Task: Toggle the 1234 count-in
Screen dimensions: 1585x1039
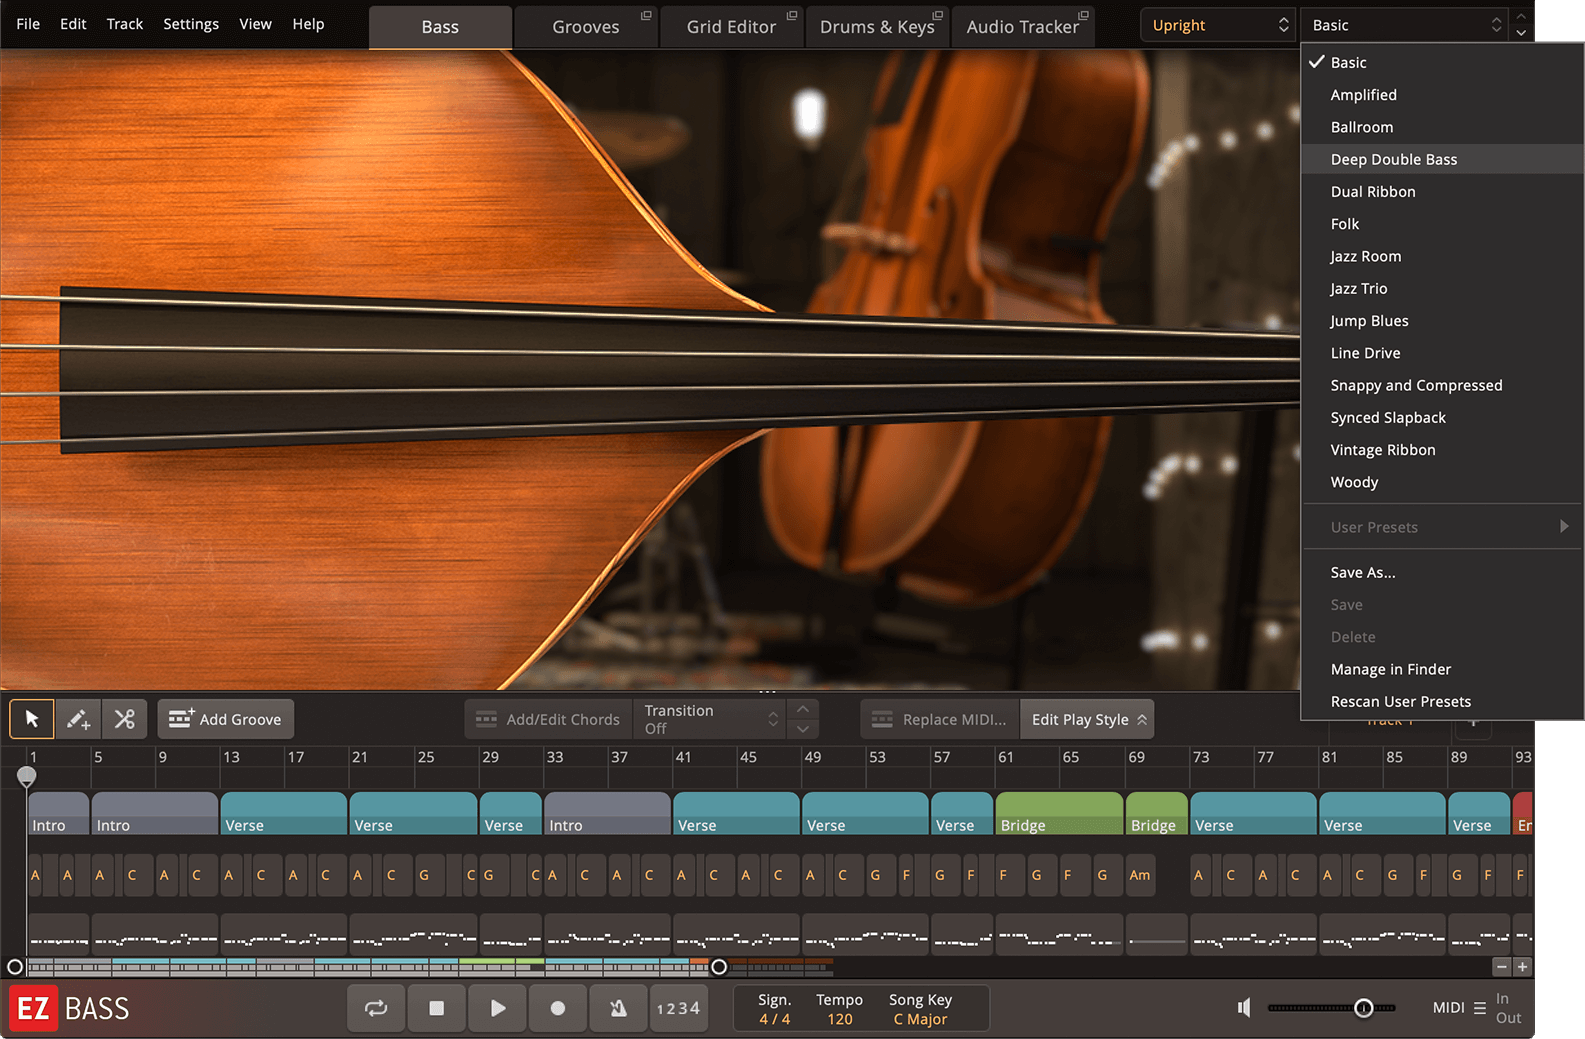Action: point(679,1008)
